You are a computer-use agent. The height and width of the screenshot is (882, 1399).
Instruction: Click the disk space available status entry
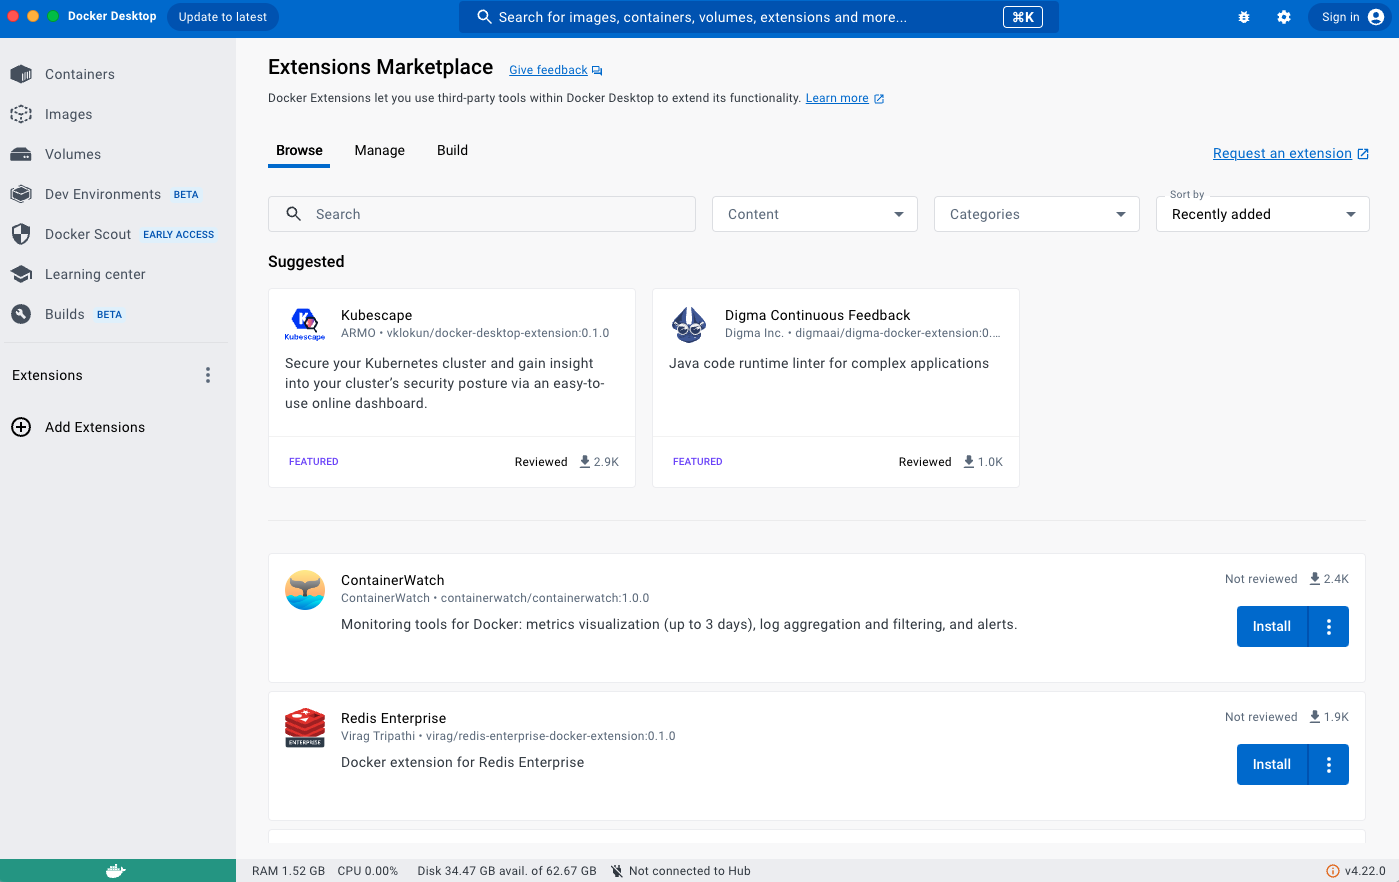(x=507, y=871)
